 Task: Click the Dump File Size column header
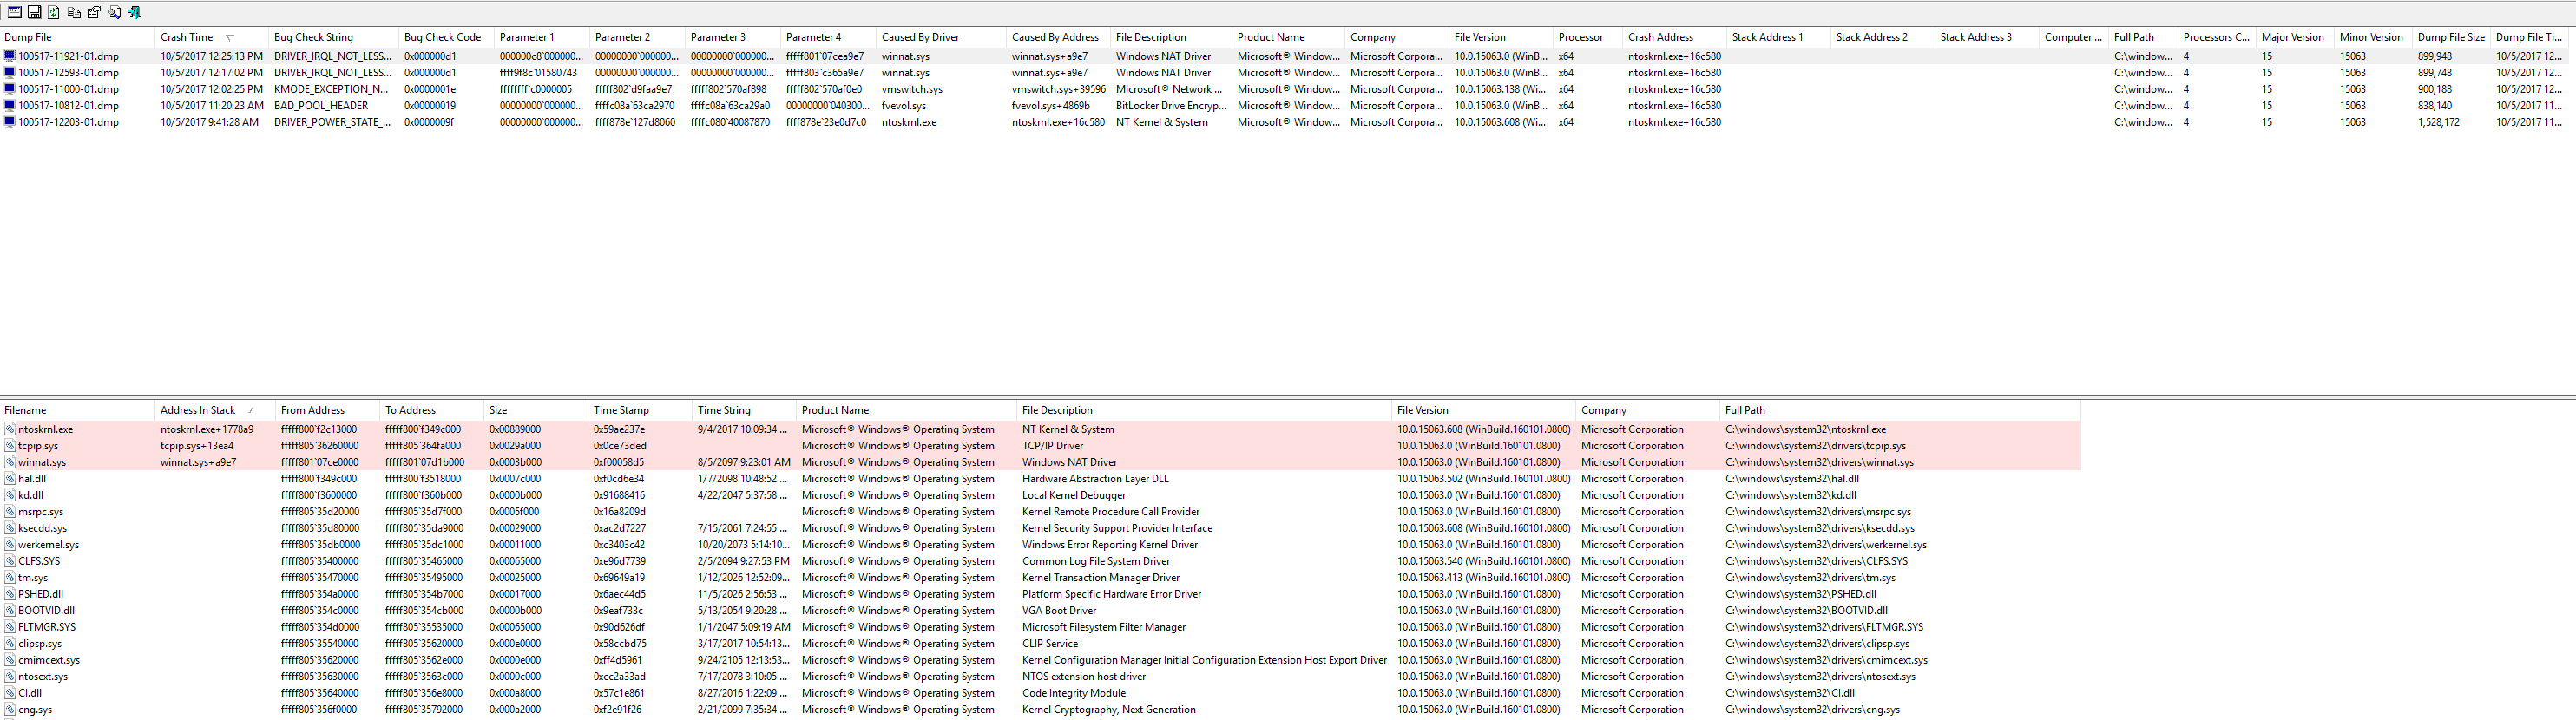2452,38
